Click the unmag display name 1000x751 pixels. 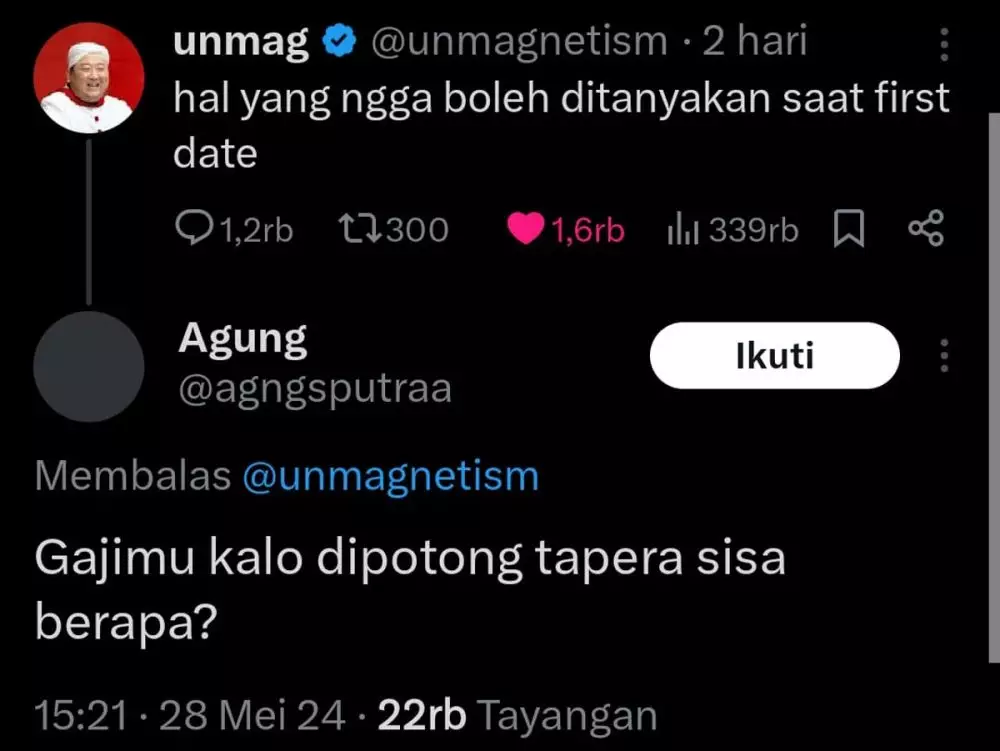click(x=240, y=40)
